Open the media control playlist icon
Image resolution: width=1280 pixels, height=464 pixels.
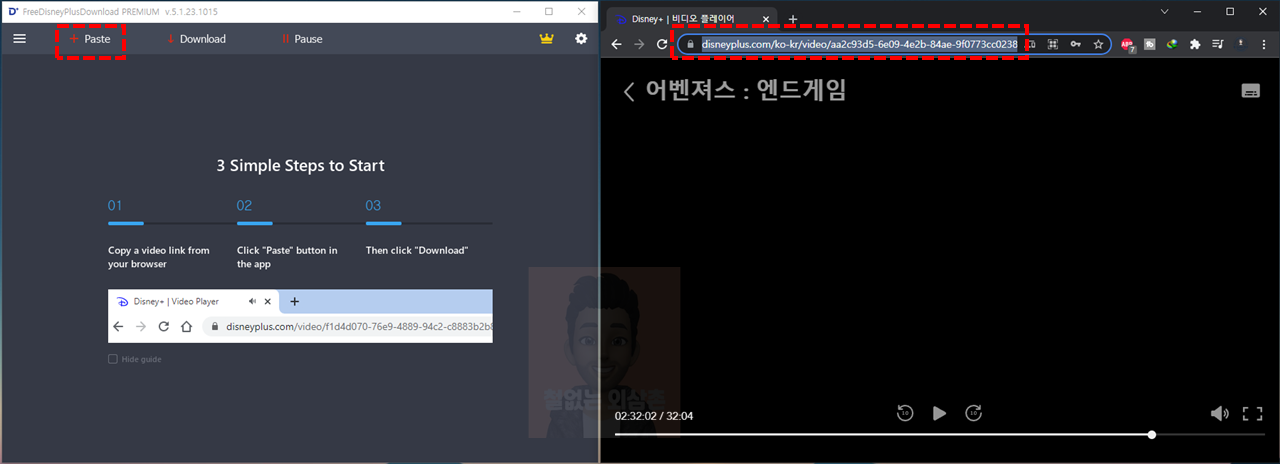pos(1217,44)
